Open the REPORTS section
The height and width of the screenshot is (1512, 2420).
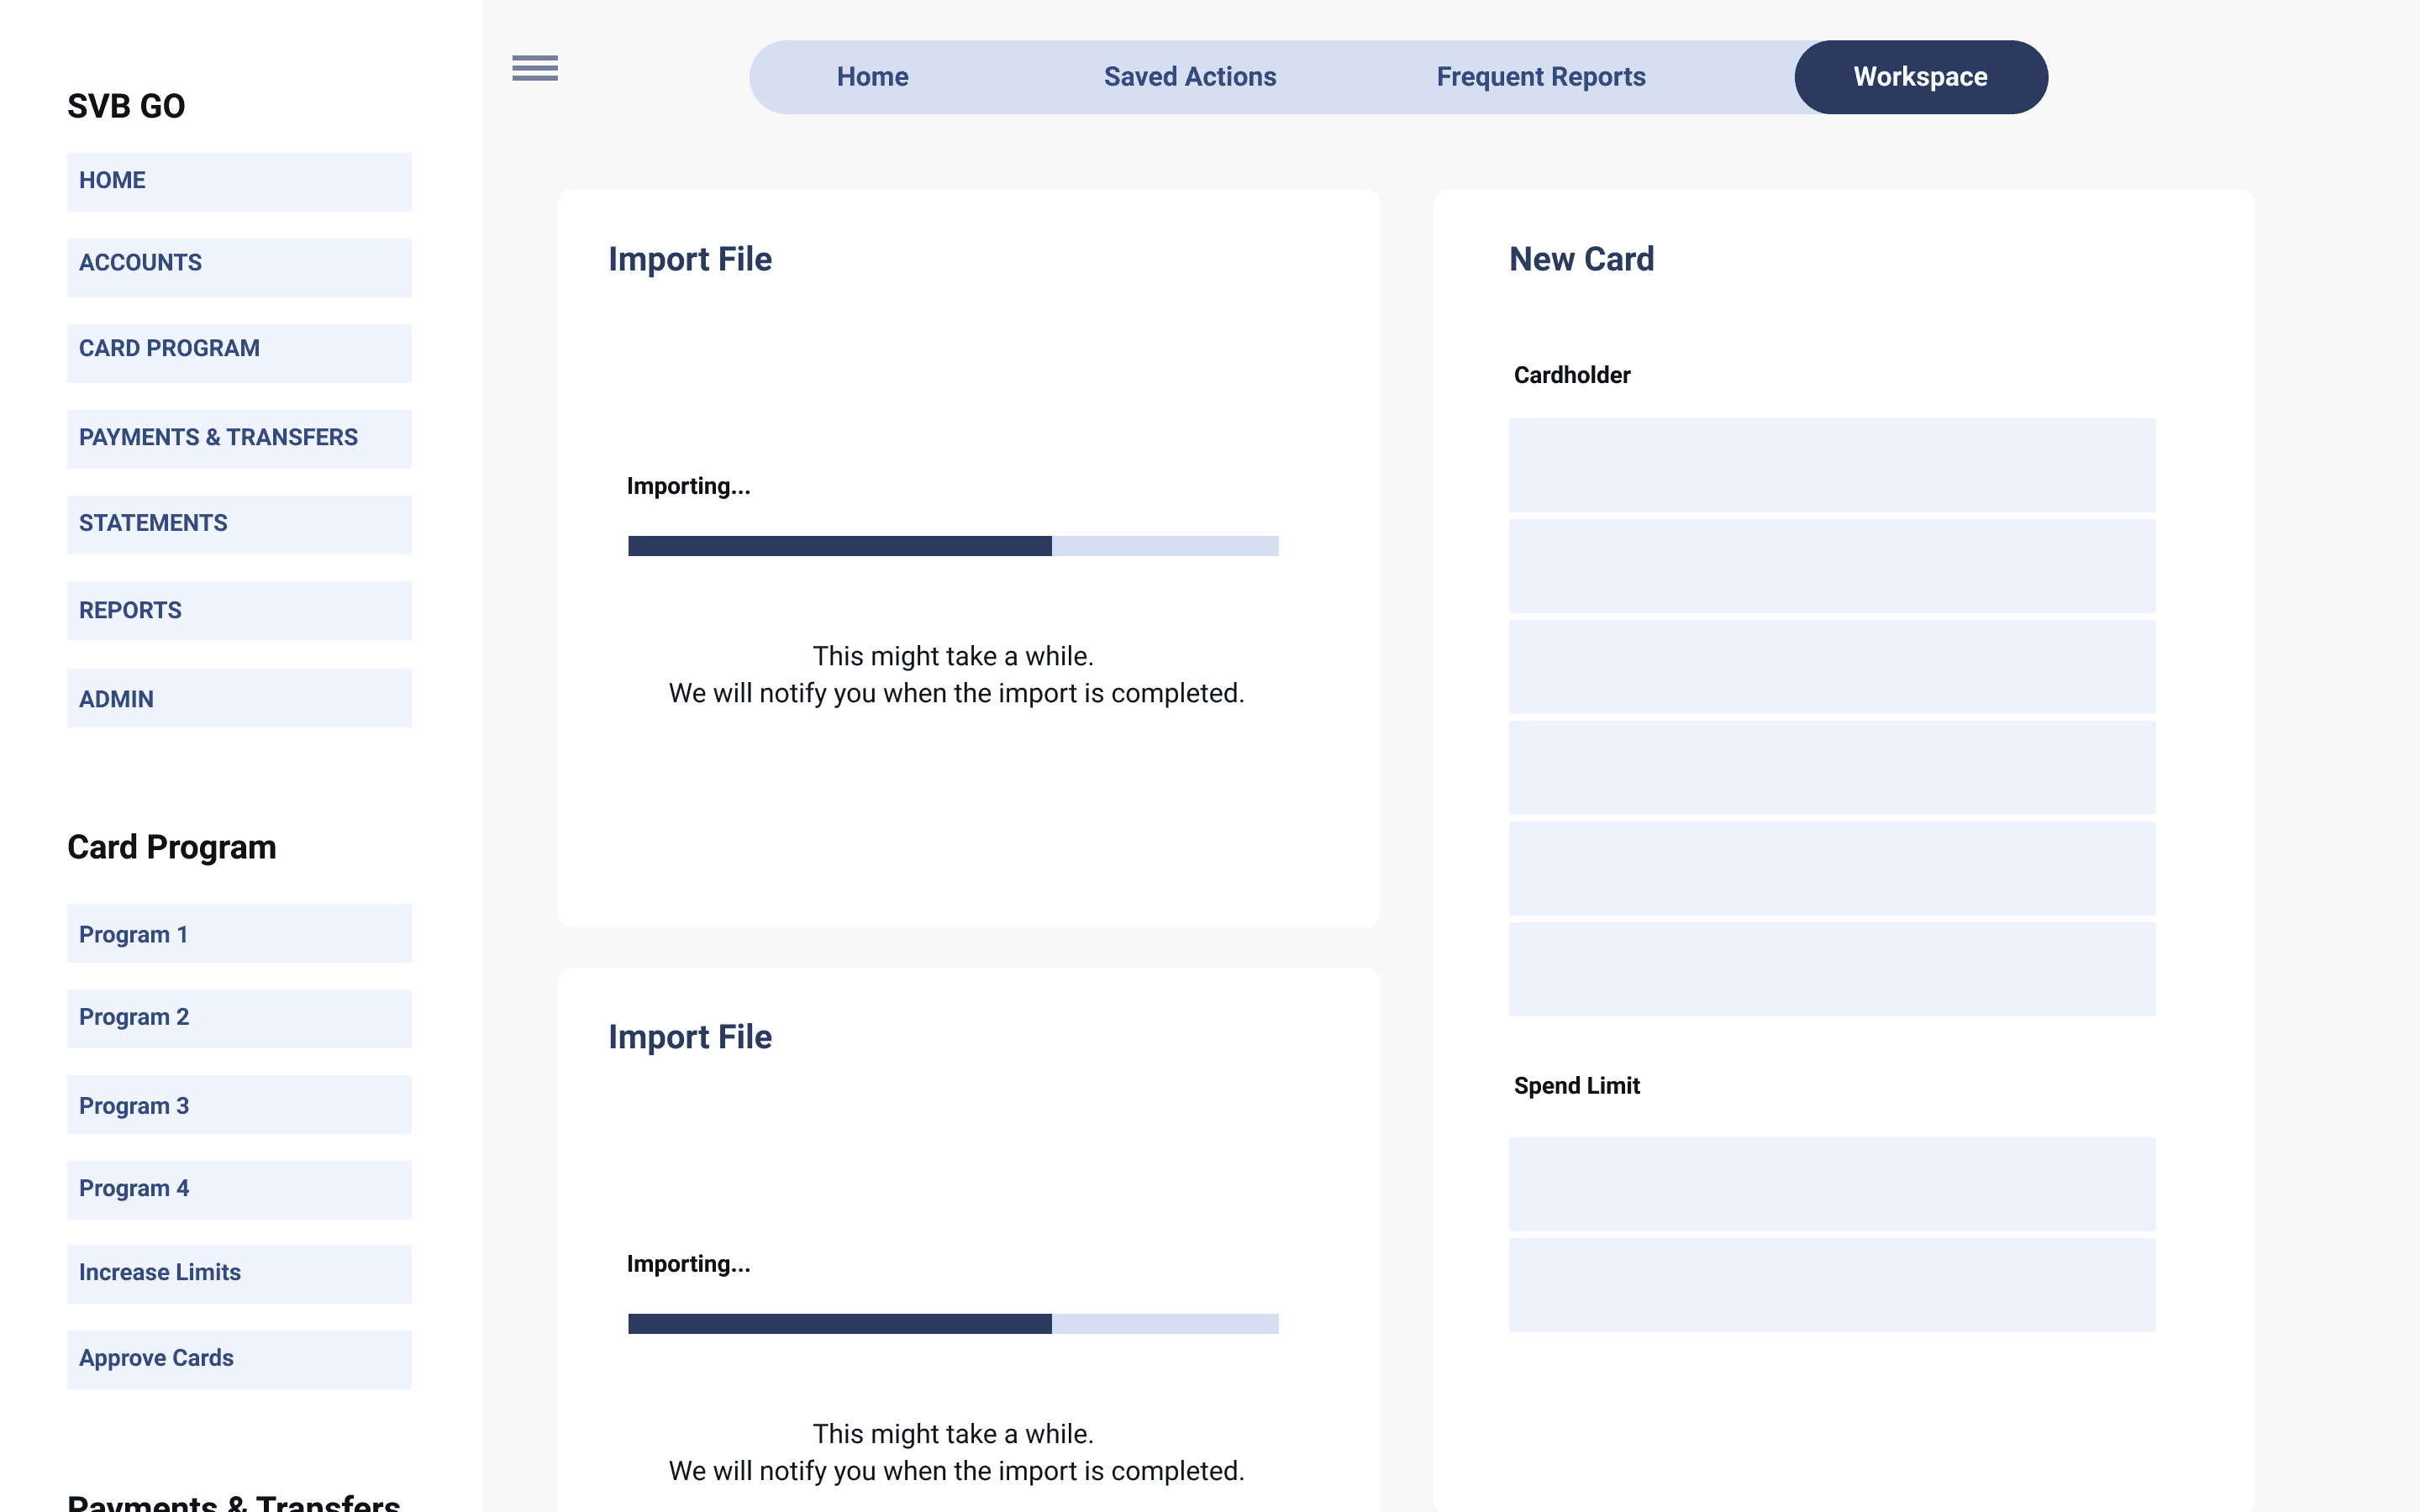coord(238,610)
